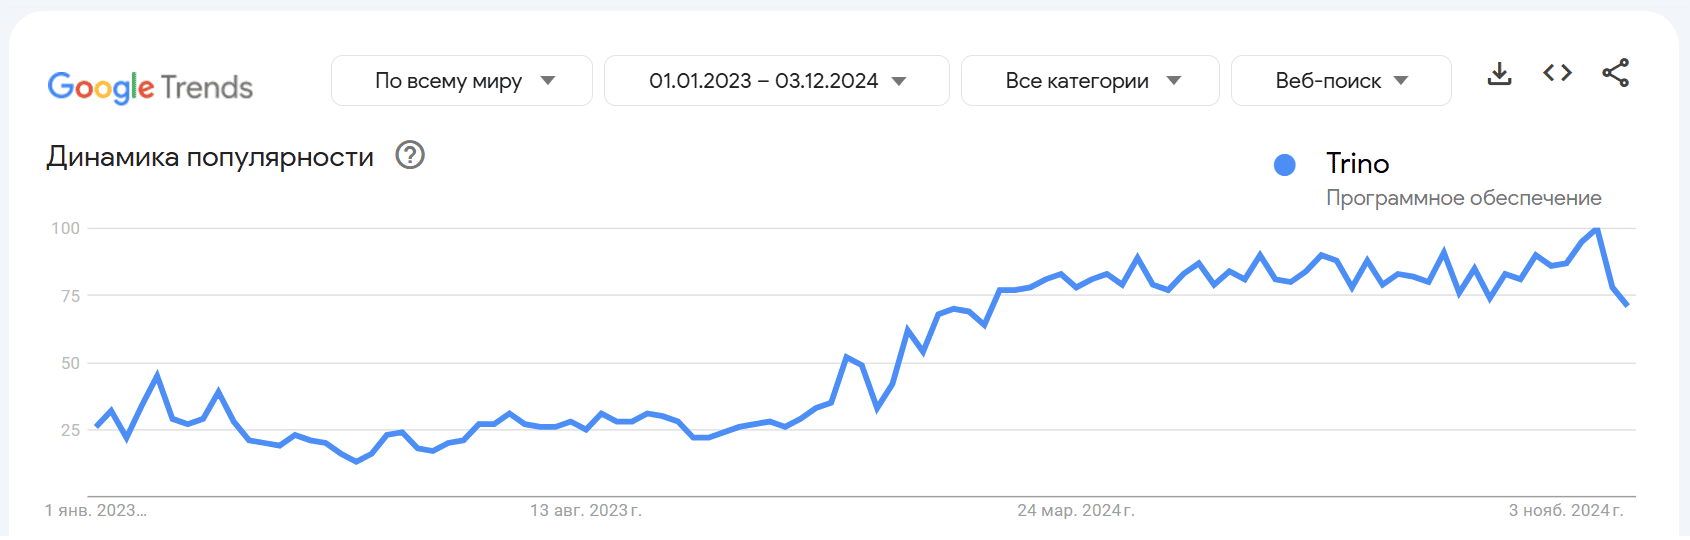Viewport: 1690px width, 540px height.
Task: Expand the 01.01.2023 – 03.12.2024 date range
Action: (x=776, y=81)
